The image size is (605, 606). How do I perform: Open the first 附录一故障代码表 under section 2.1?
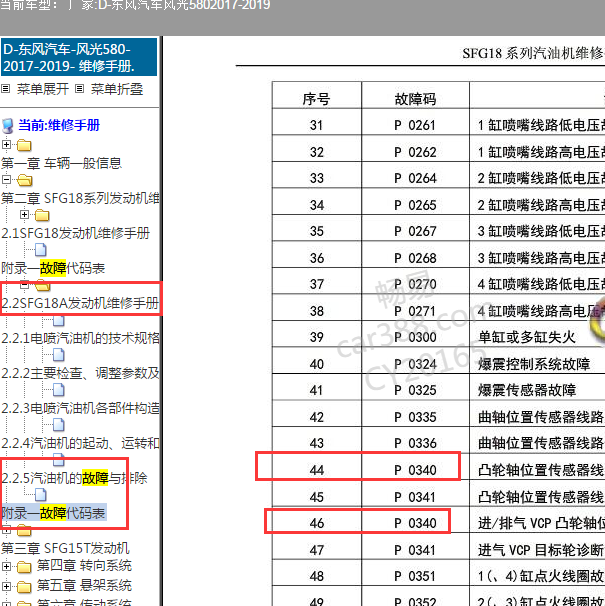pyautogui.click(x=53, y=268)
